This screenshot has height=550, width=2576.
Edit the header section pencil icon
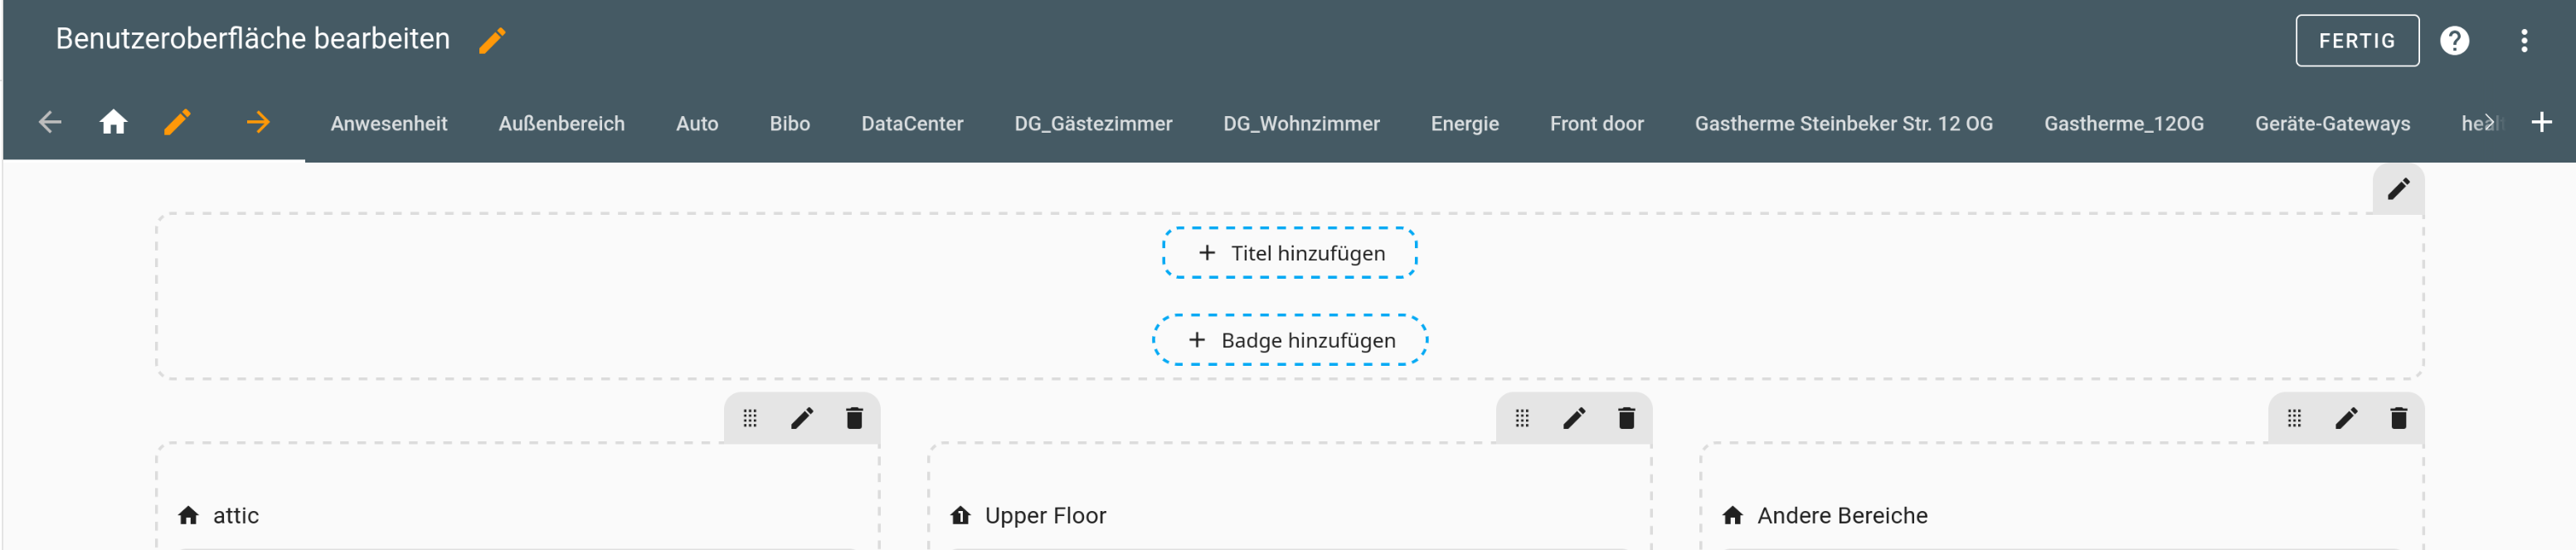pyautogui.click(x=2397, y=189)
